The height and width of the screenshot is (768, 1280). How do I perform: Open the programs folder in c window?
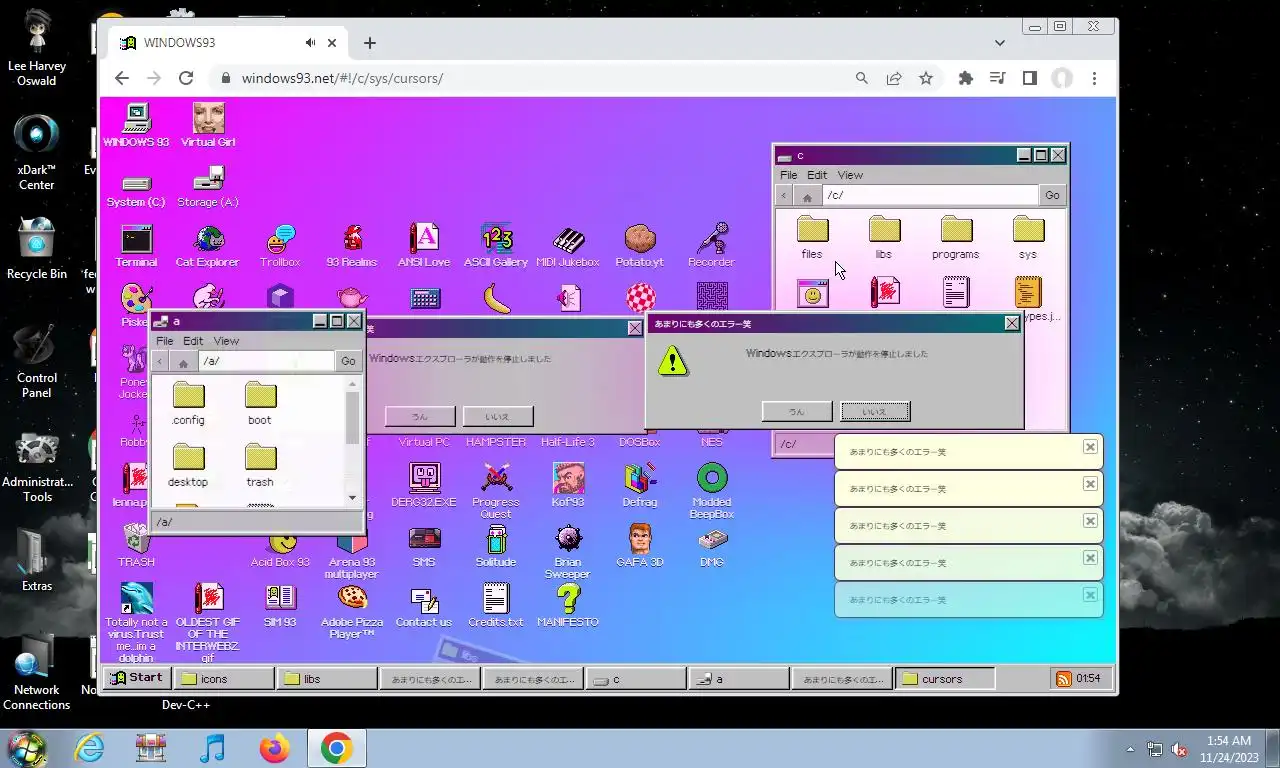(x=956, y=238)
